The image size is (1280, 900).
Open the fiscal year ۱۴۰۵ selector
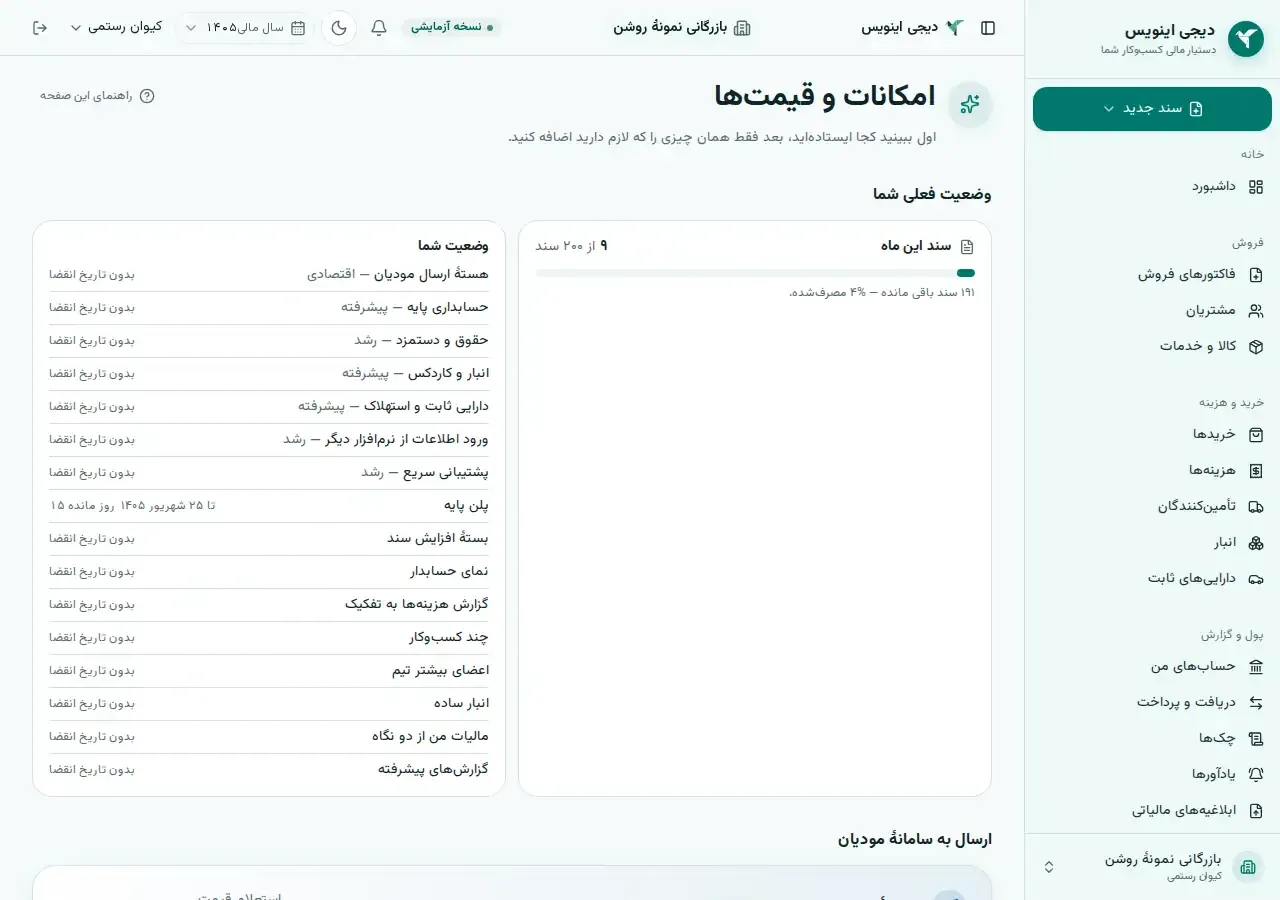(246, 28)
